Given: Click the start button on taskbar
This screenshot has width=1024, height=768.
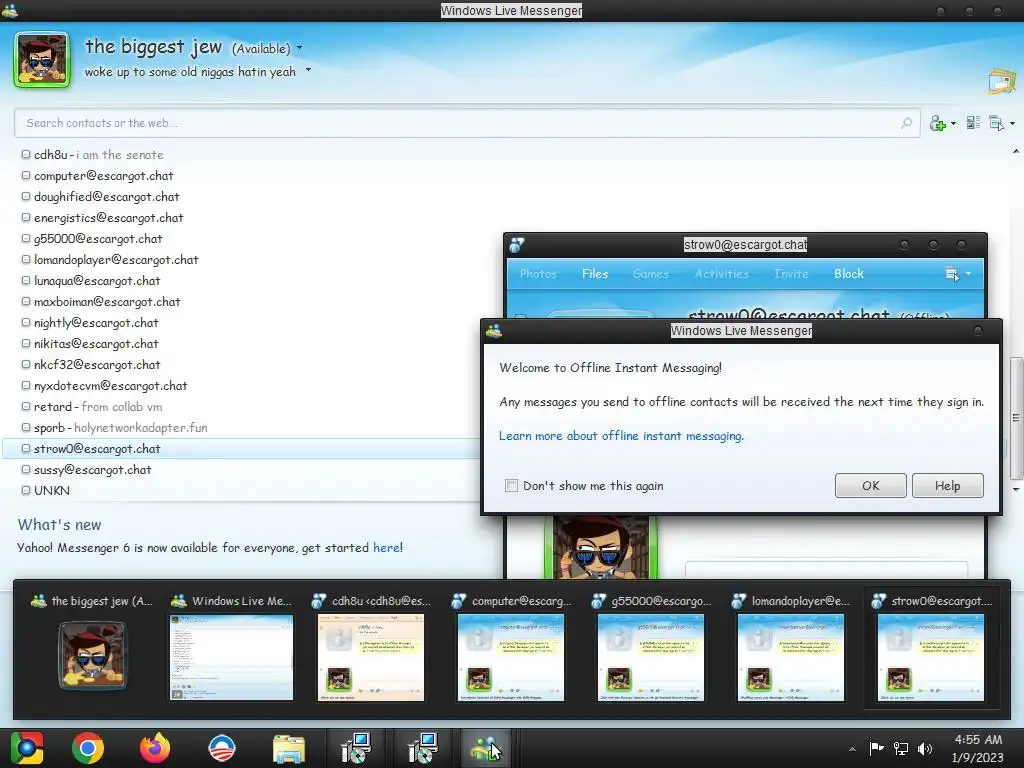Looking at the screenshot, I should coord(27,748).
